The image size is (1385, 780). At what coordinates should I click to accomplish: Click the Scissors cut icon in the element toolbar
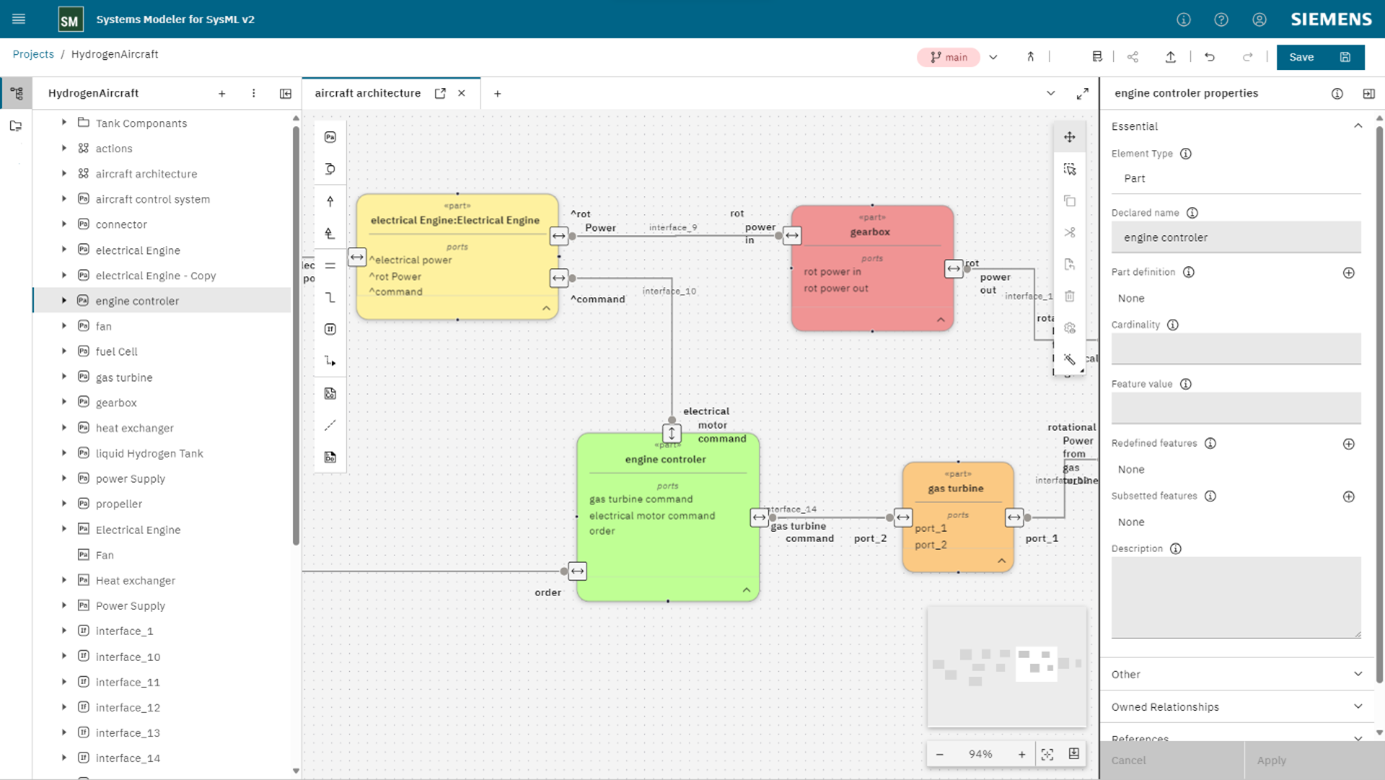pyautogui.click(x=1069, y=233)
